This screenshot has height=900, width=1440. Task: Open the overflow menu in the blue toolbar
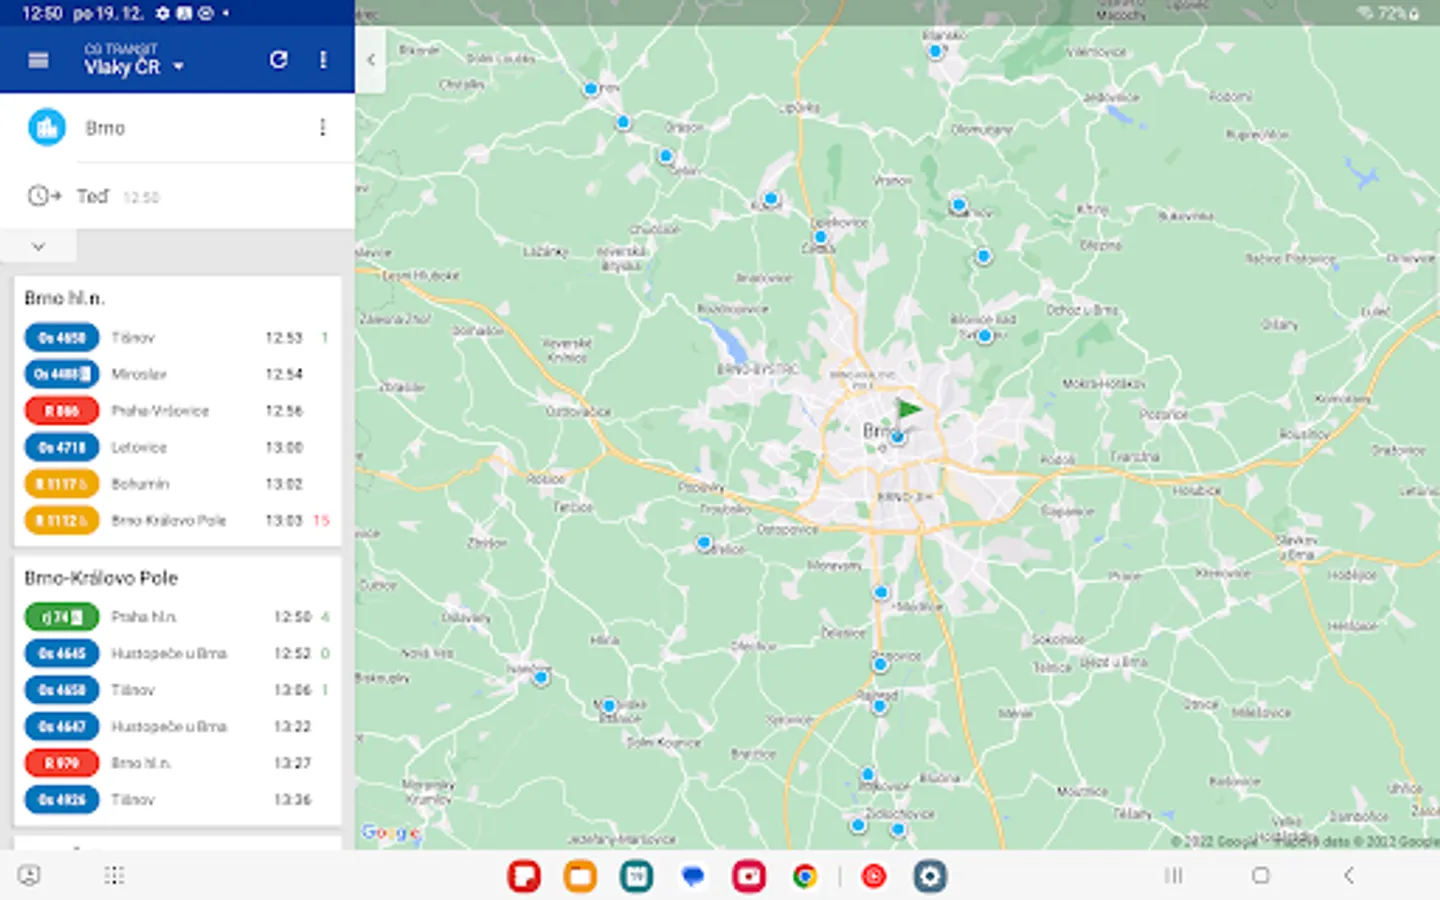click(323, 60)
